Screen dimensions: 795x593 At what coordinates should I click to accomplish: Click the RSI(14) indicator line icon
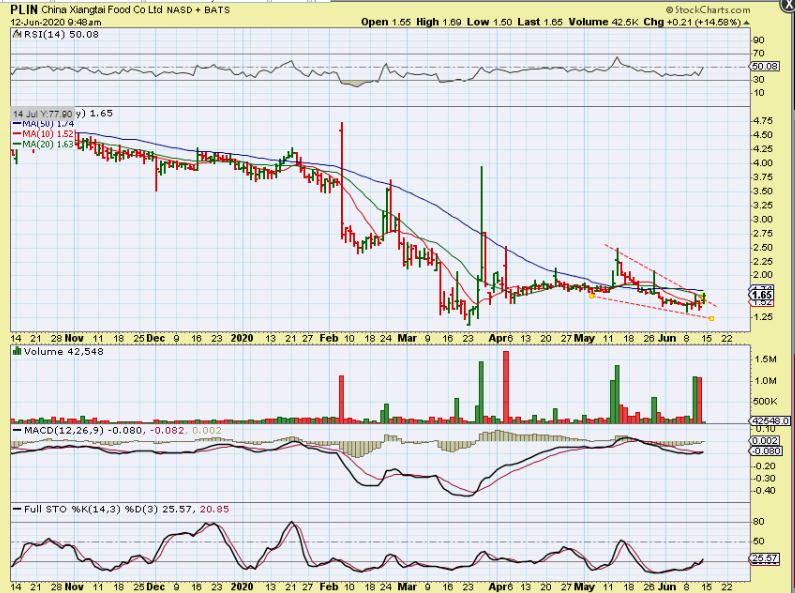coord(17,34)
